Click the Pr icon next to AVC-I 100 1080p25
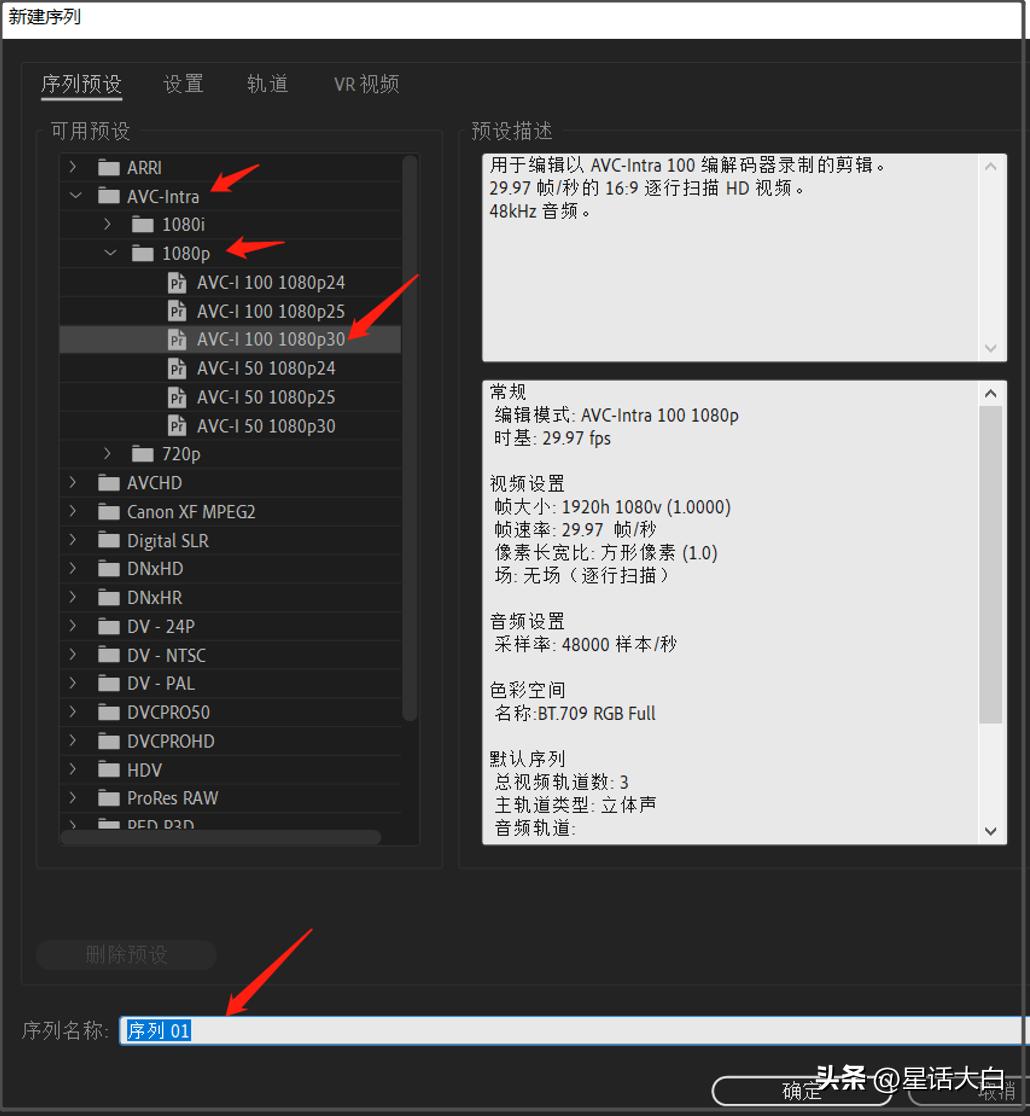1030x1116 pixels. (x=175, y=311)
